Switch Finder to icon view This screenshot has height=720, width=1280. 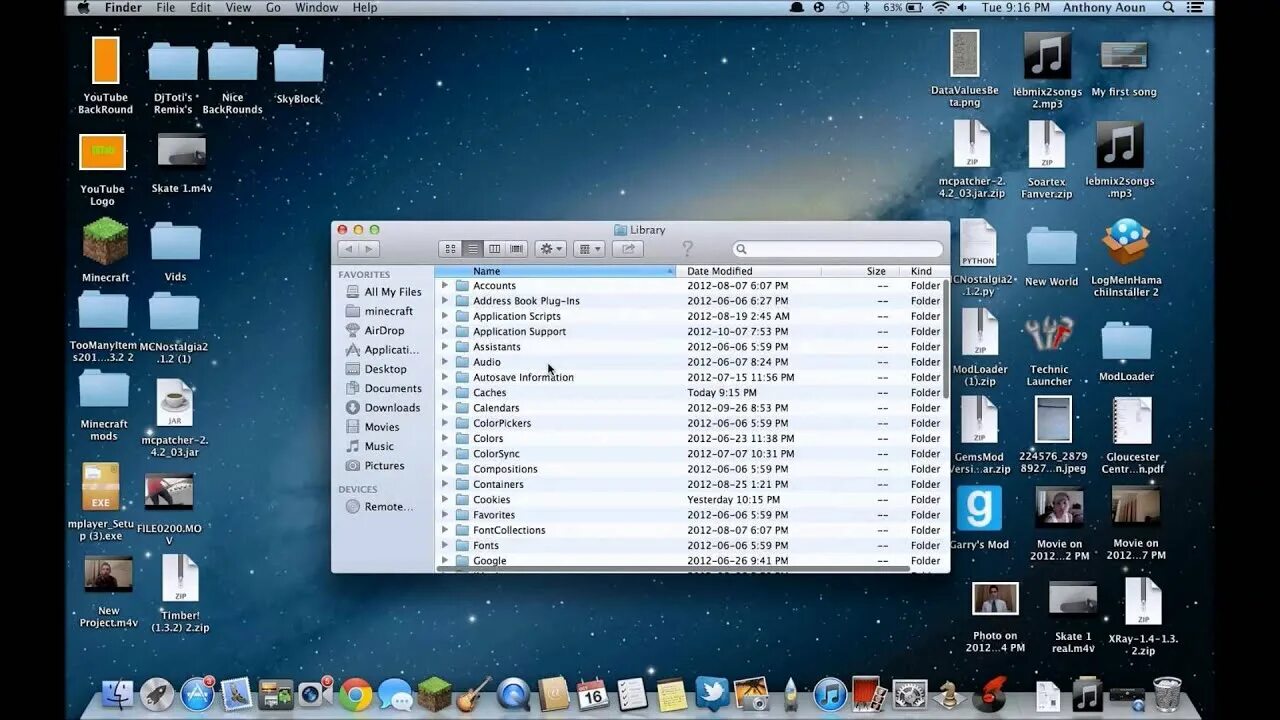point(451,249)
